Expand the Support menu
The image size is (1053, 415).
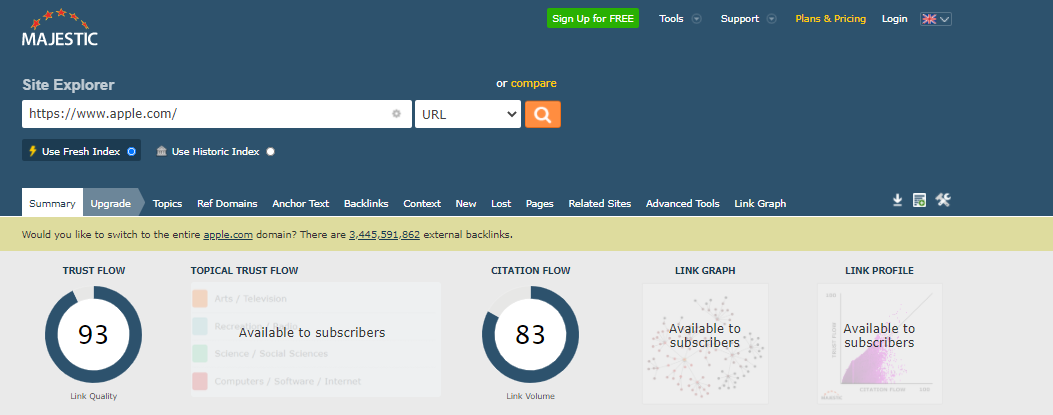[748, 19]
